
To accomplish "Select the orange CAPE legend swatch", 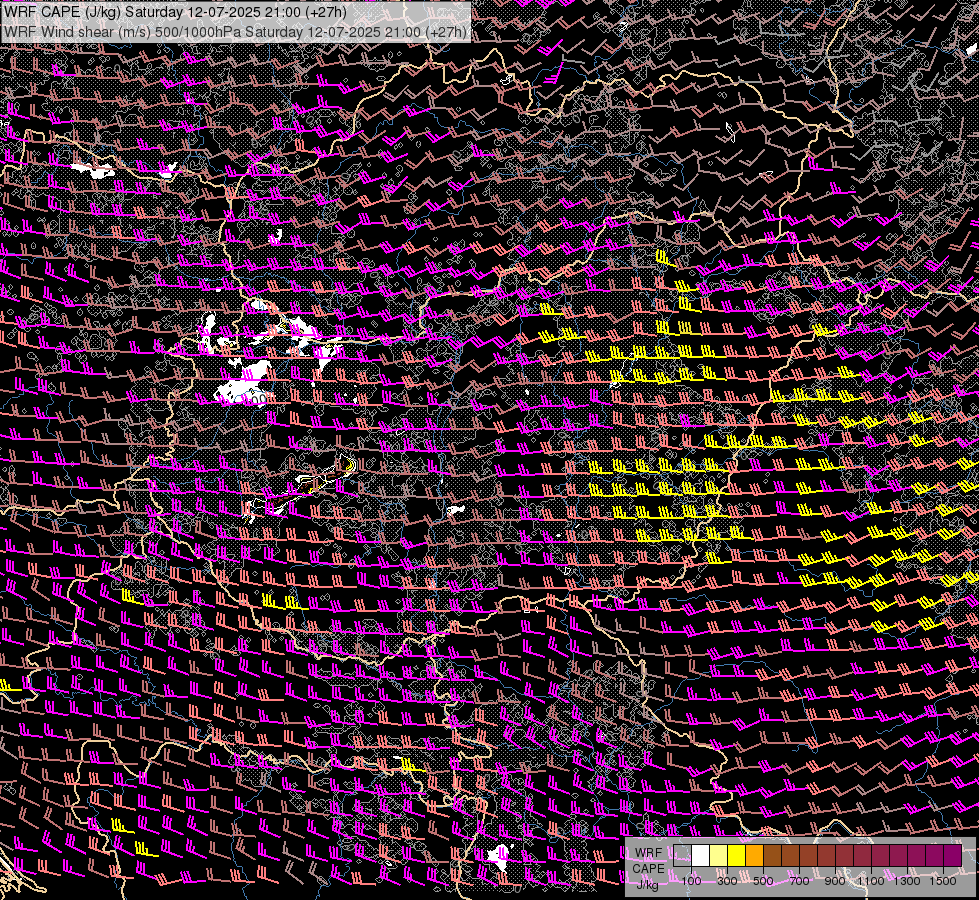I will pos(755,855).
